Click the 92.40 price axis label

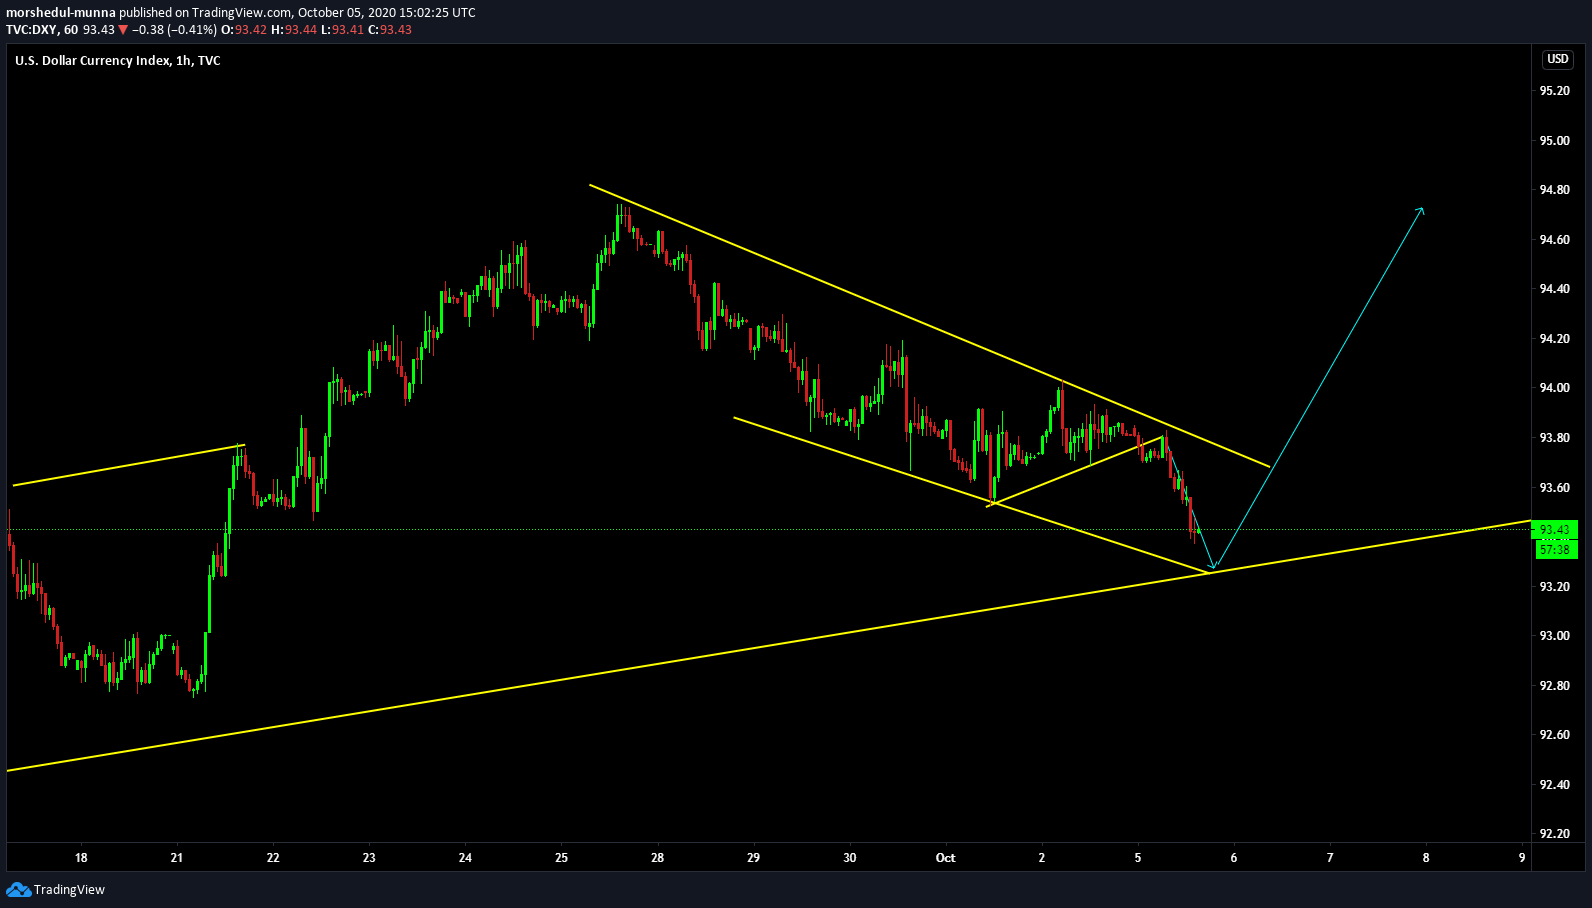[x=1554, y=785]
